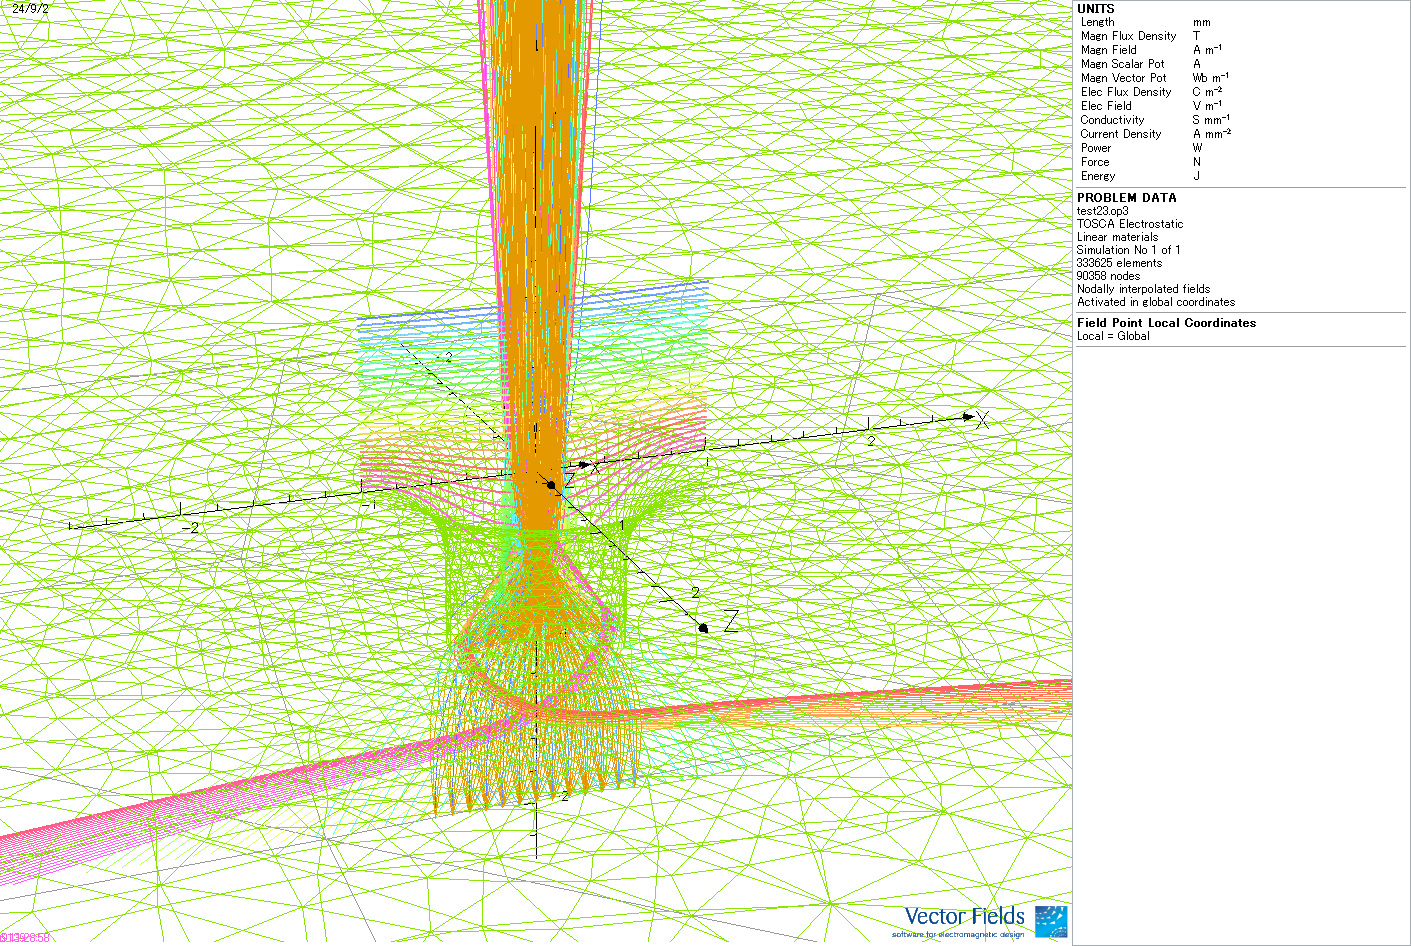
Task: Click the 333625 elements line
Action: coord(1119,263)
